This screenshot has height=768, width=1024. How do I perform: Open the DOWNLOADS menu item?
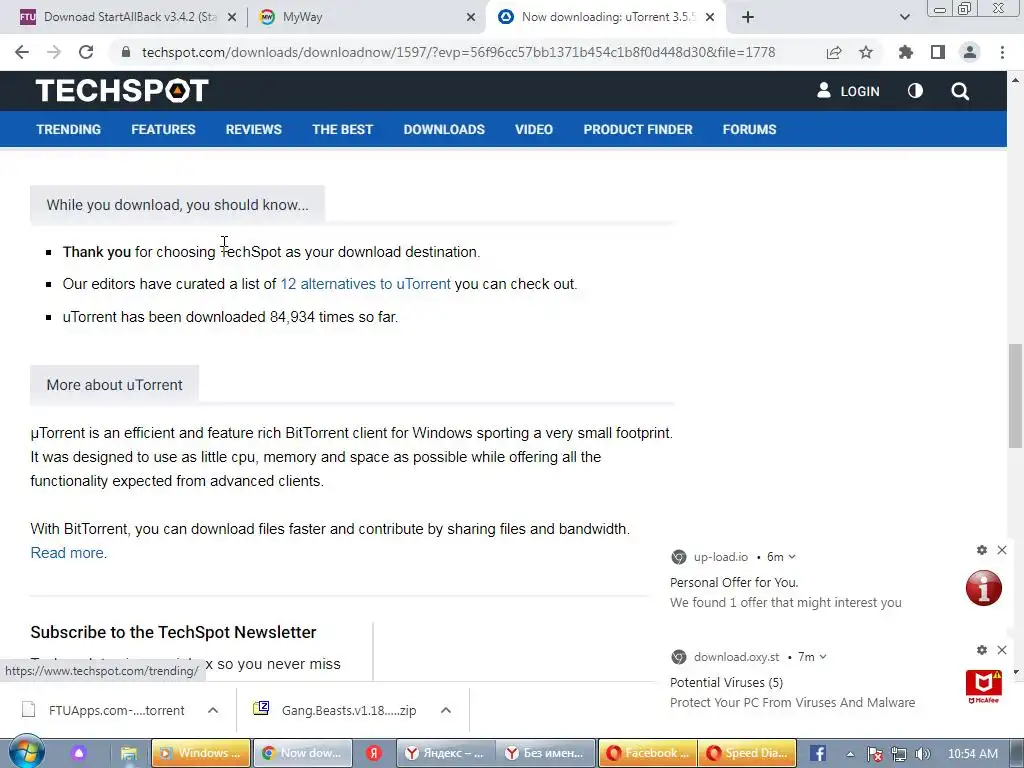(x=444, y=129)
